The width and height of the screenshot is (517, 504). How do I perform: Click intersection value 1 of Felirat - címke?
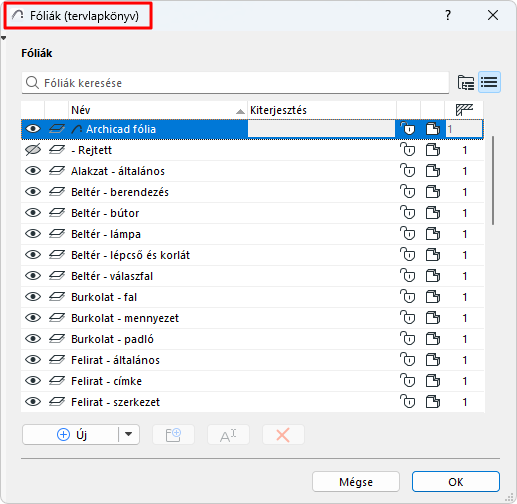[x=465, y=381]
